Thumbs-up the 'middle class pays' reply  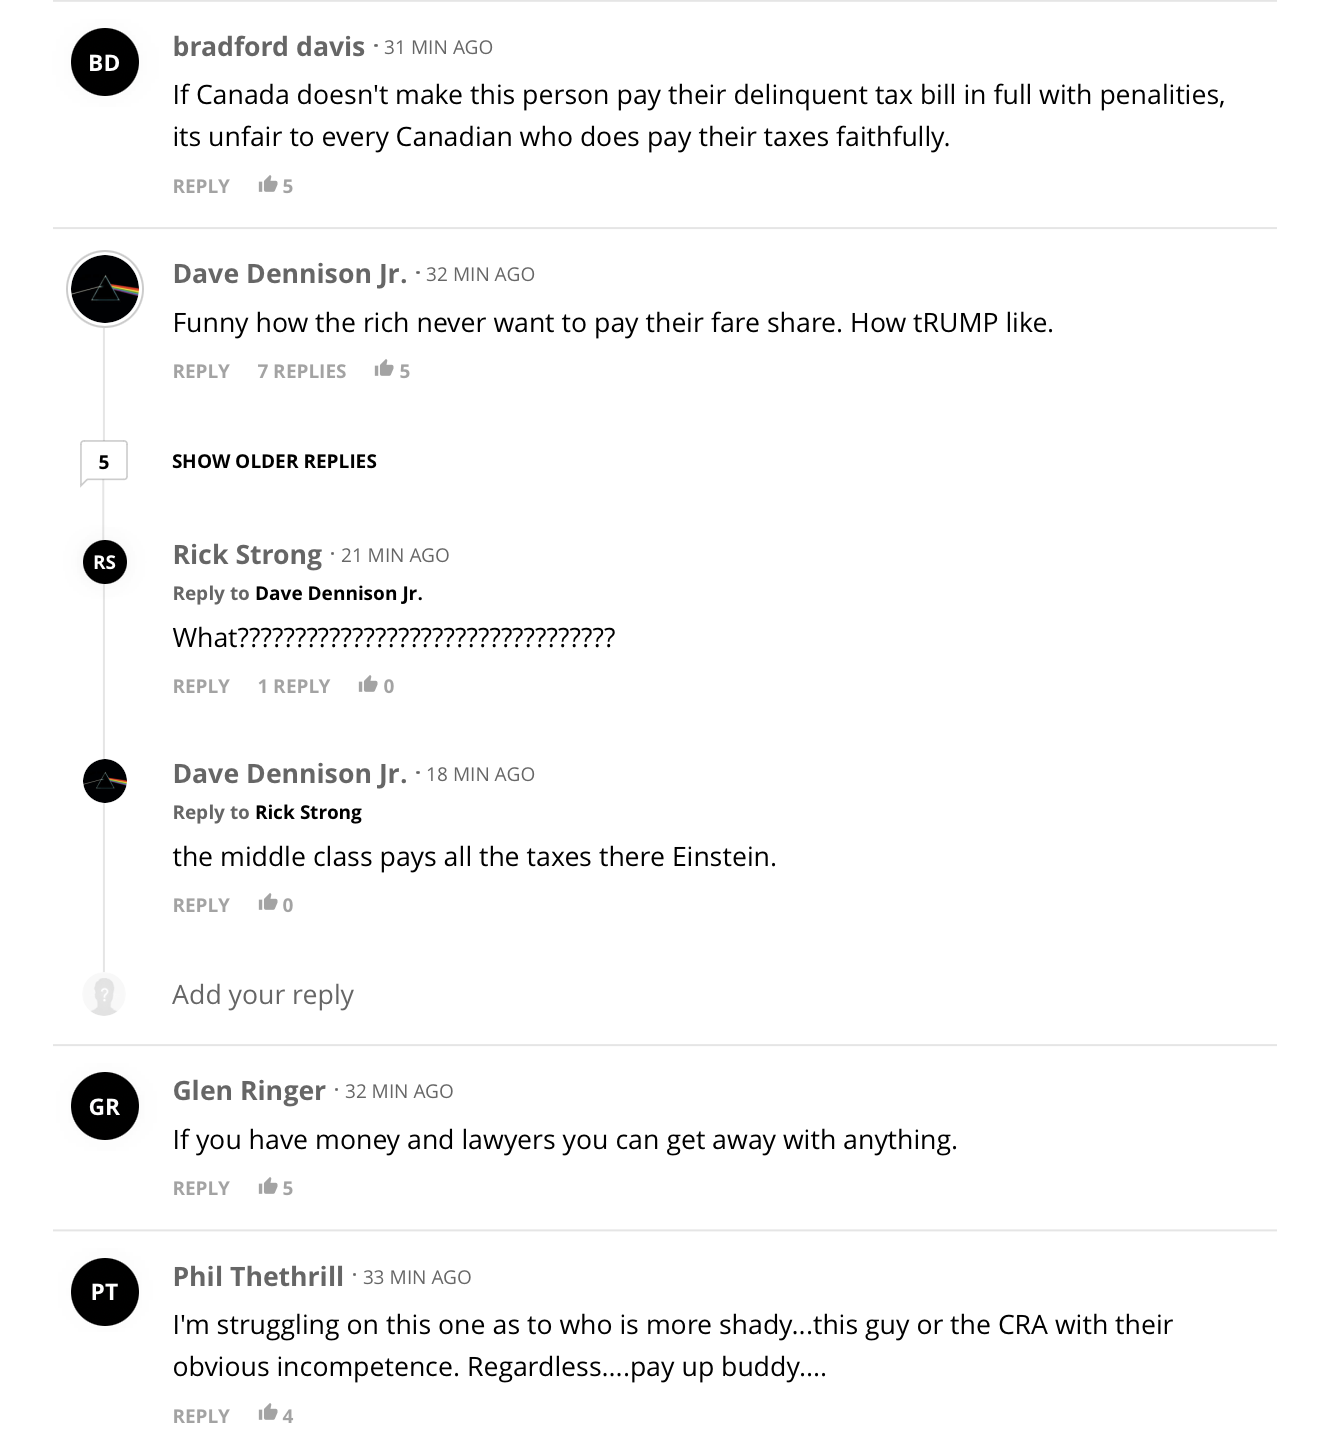click(267, 904)
